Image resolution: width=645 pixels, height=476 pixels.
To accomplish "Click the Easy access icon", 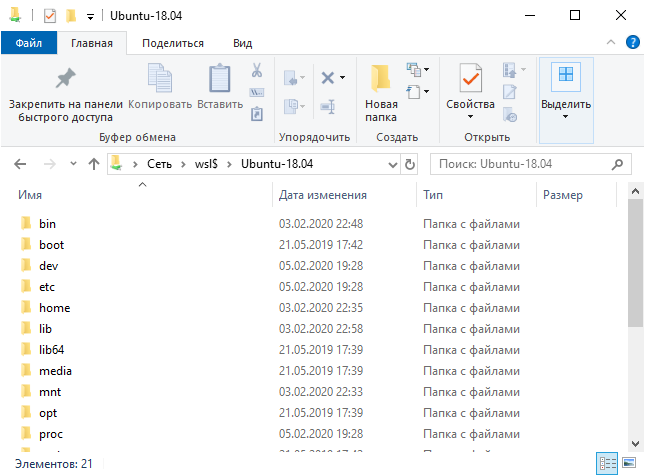I will (413, 91).
